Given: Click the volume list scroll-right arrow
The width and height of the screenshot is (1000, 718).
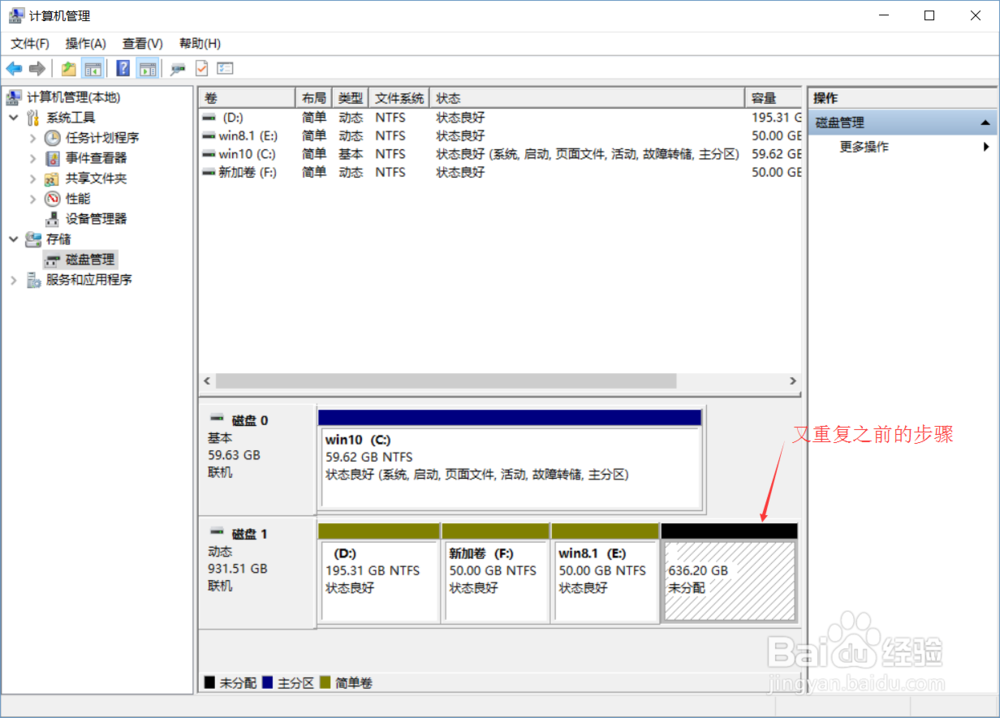Looking at the screenshot, I should click(793, 381).
